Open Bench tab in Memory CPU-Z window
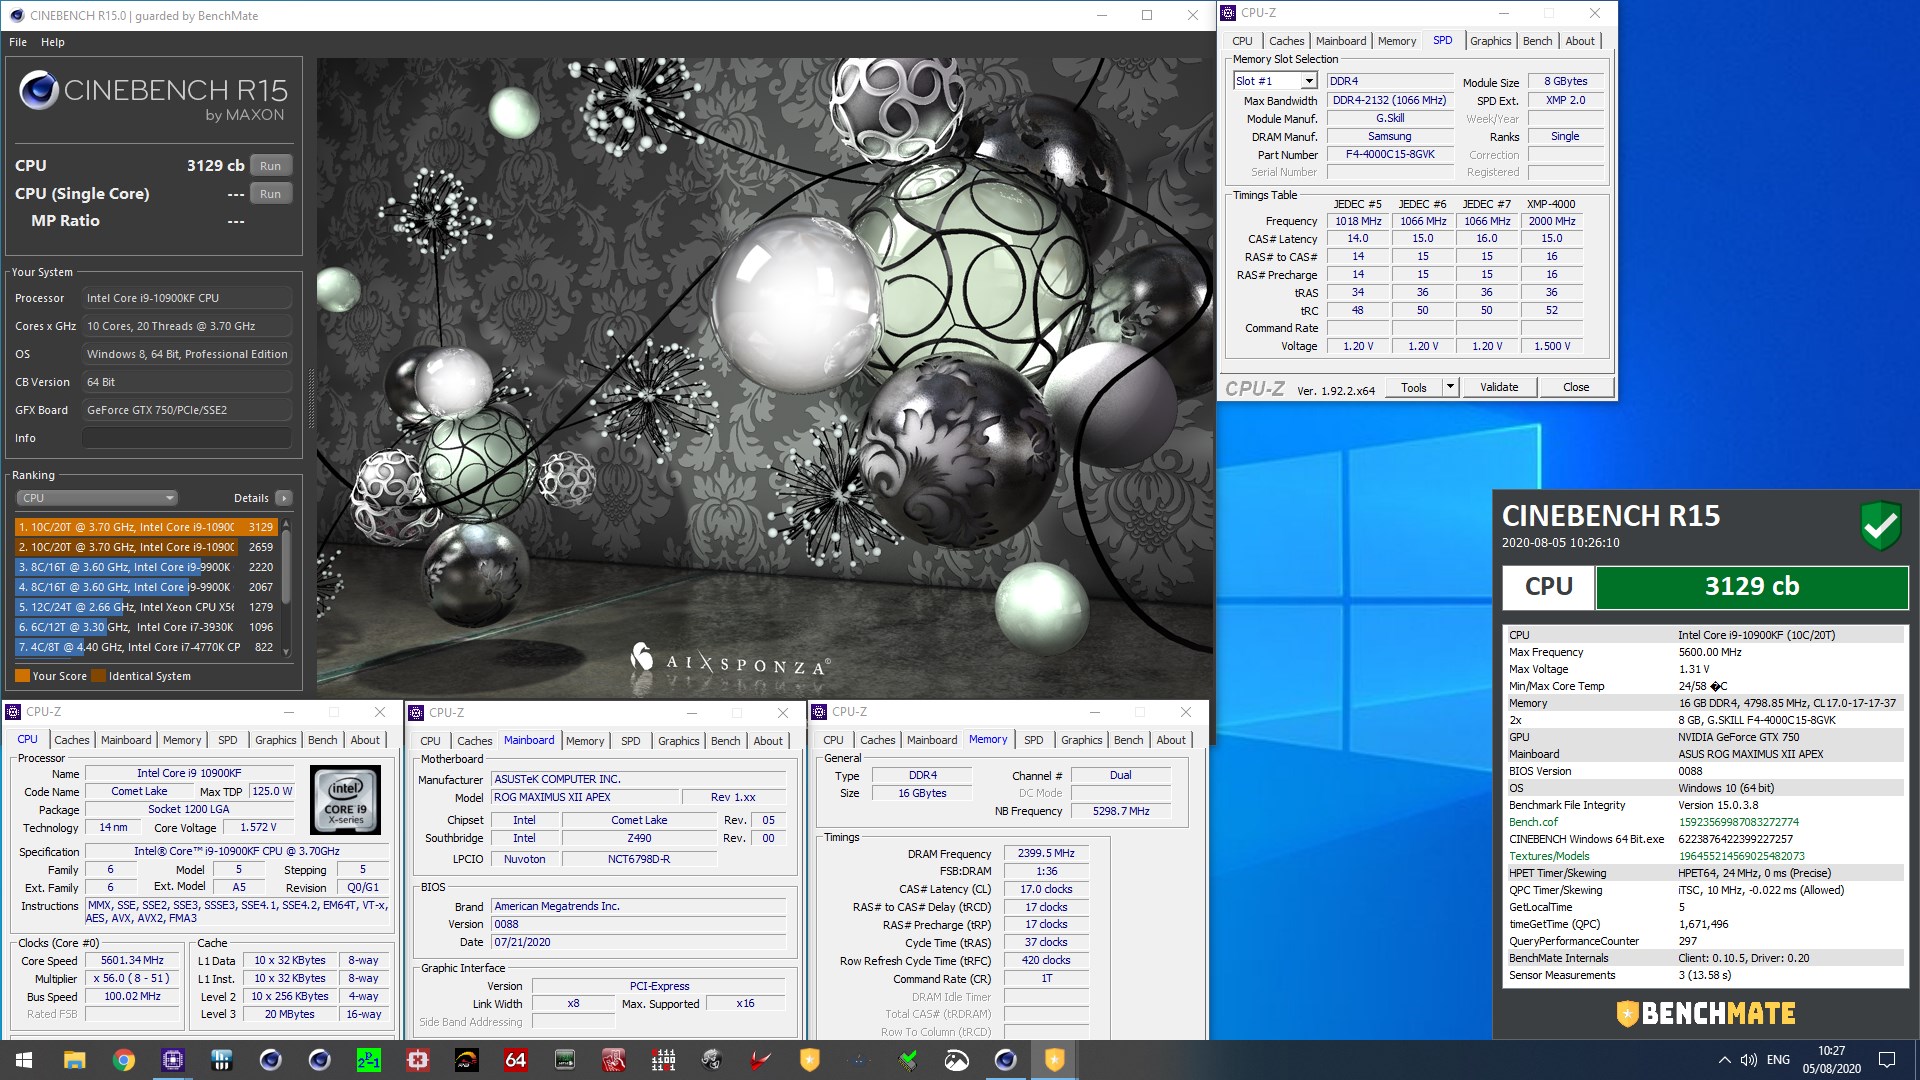Screen dimensions: 1920x1080 pyautogui.click(x=1128, y=740)
